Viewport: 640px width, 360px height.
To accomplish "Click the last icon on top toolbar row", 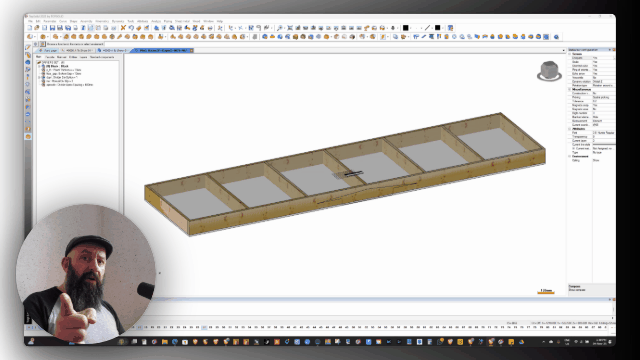I will pos(450,28).
